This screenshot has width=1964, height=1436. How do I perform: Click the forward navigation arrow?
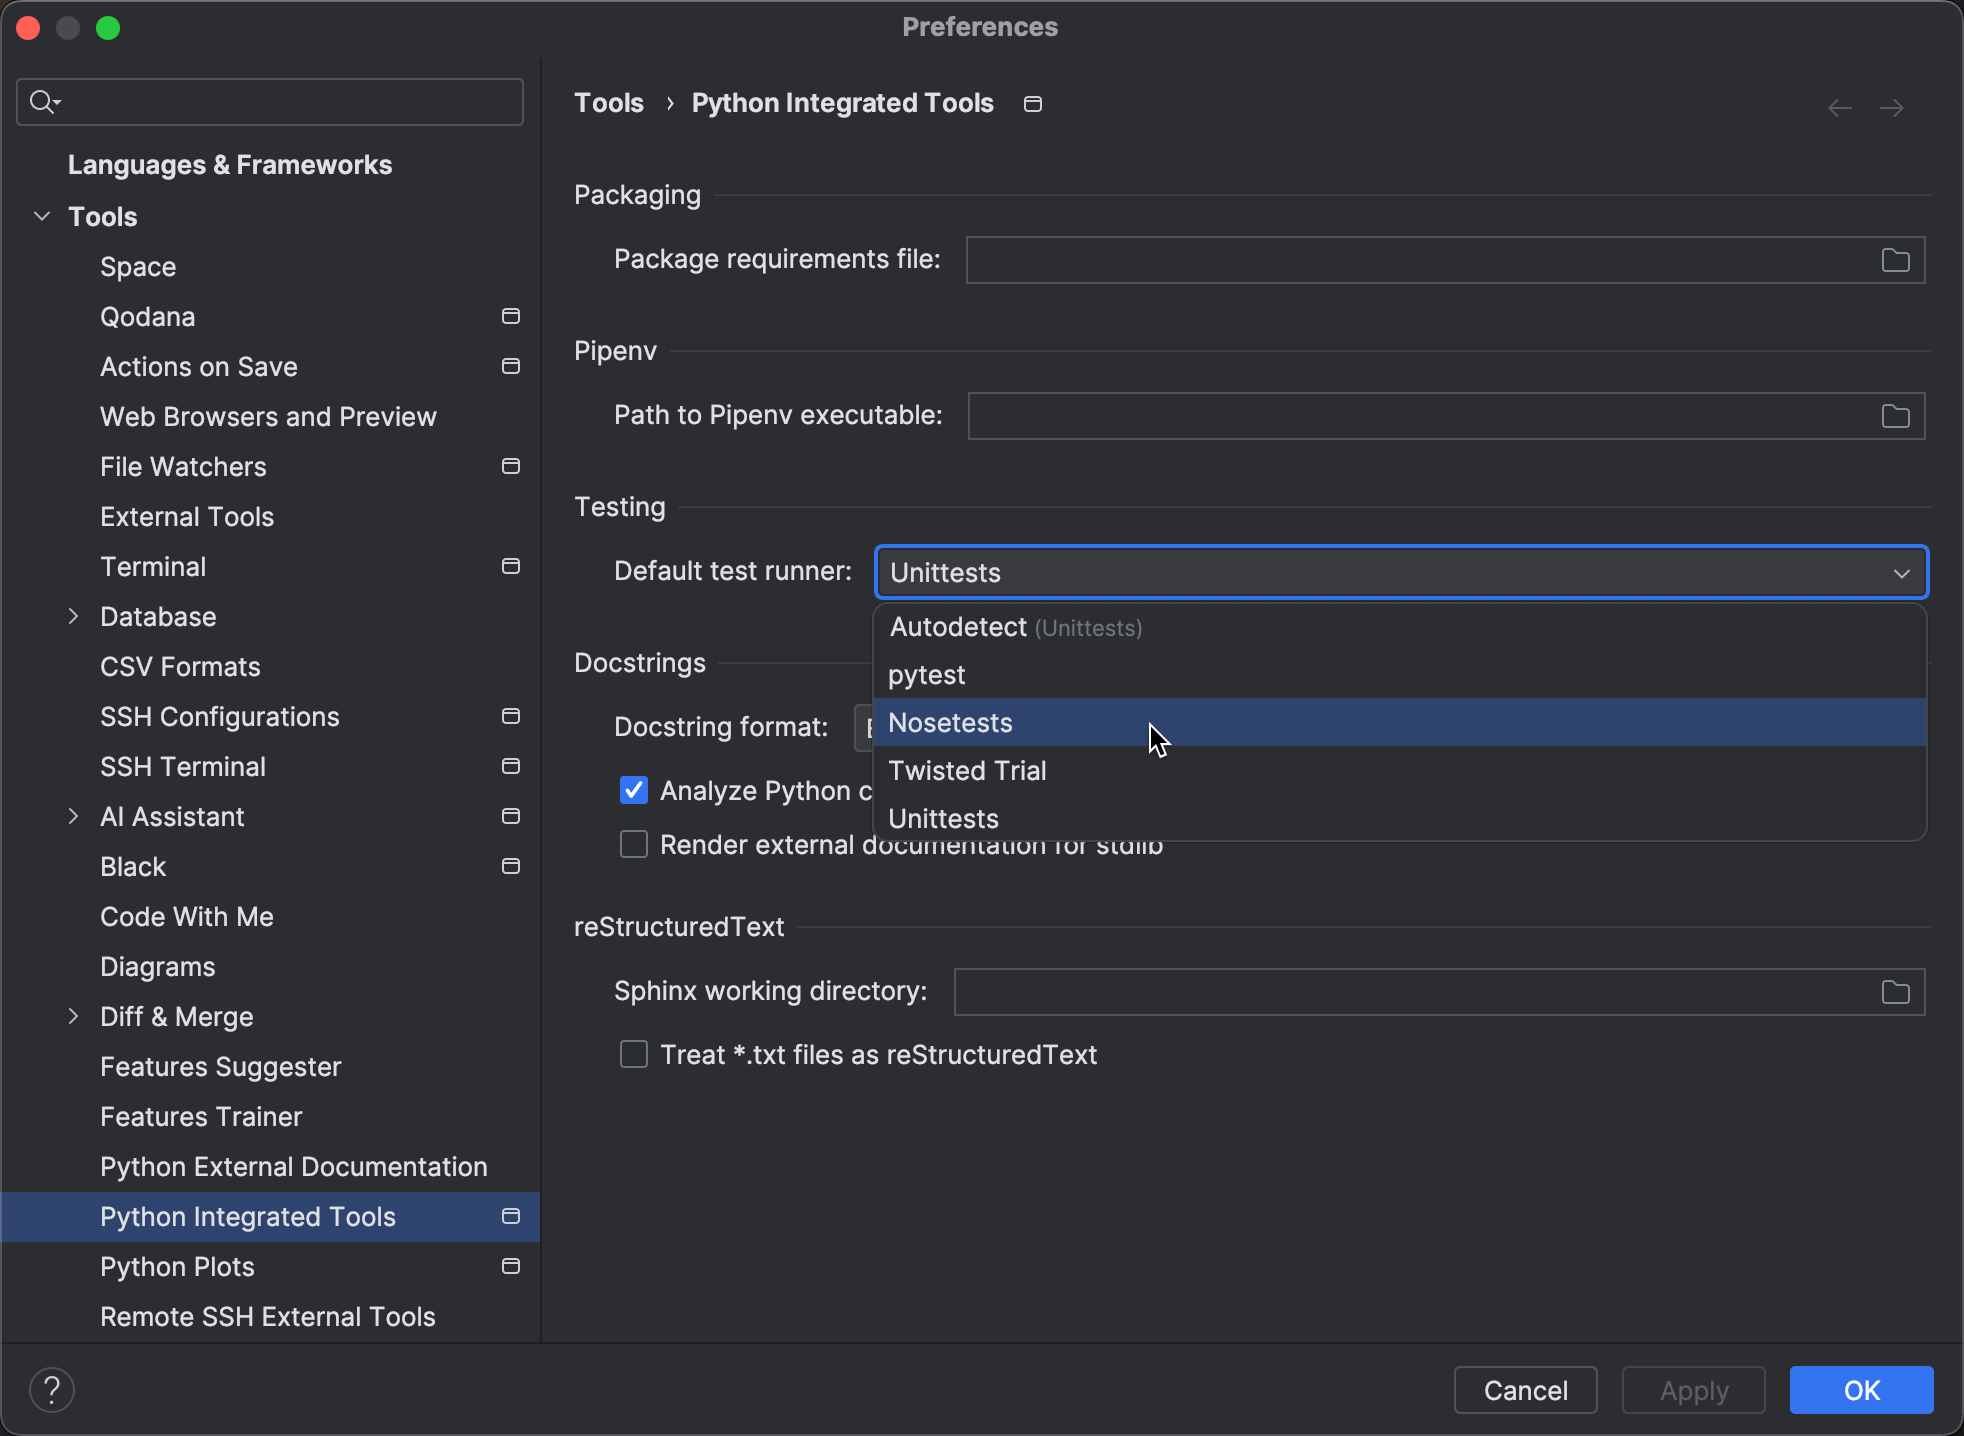pyautogui.click(x=1893, y=107)
